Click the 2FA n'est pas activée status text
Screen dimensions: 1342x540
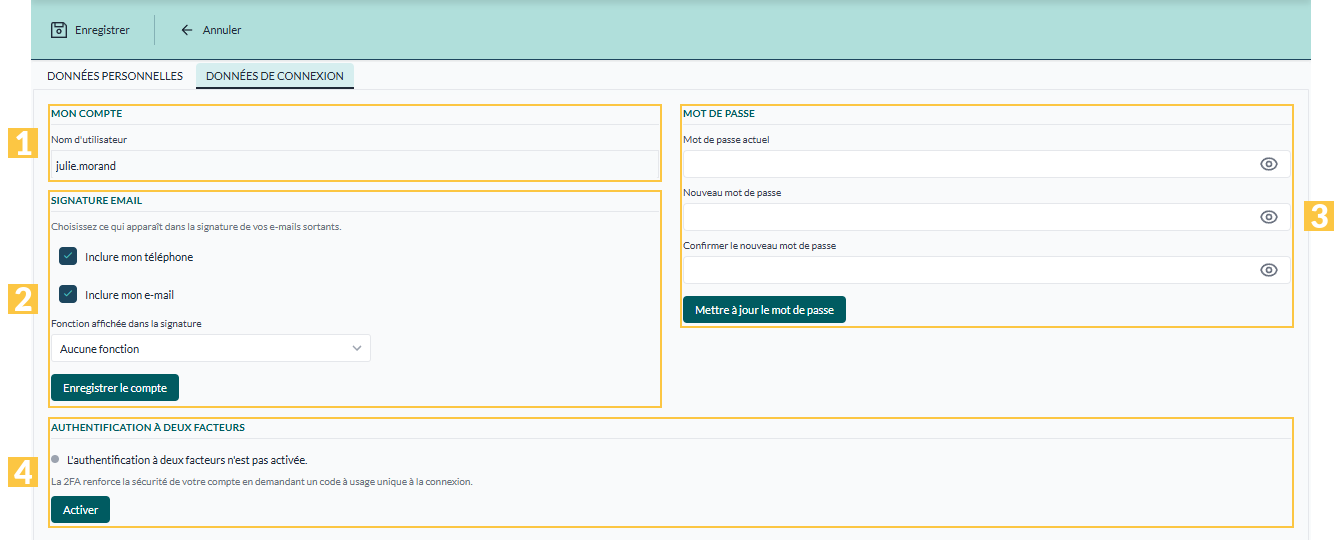[x=186, y=461]
